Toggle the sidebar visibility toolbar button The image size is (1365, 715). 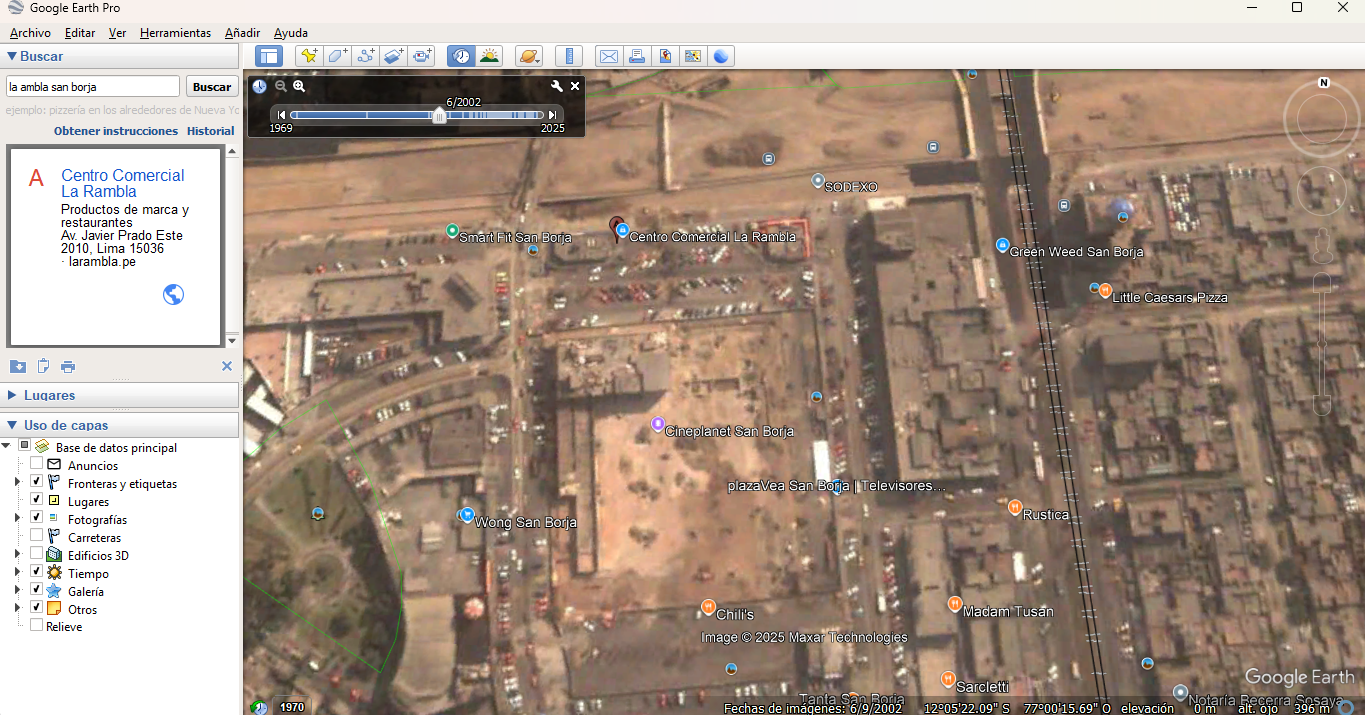tap(269, 56)
